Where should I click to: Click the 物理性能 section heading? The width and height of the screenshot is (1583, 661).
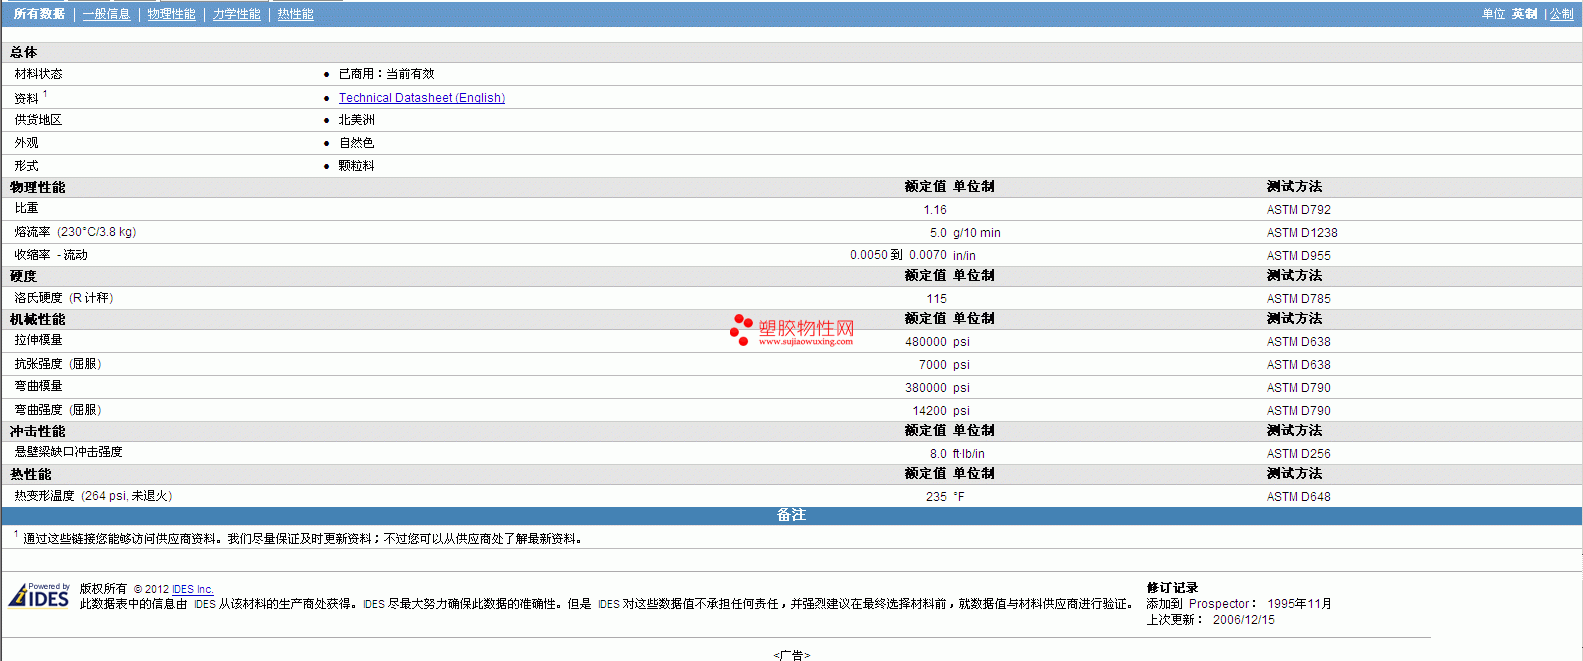(38, 187)
